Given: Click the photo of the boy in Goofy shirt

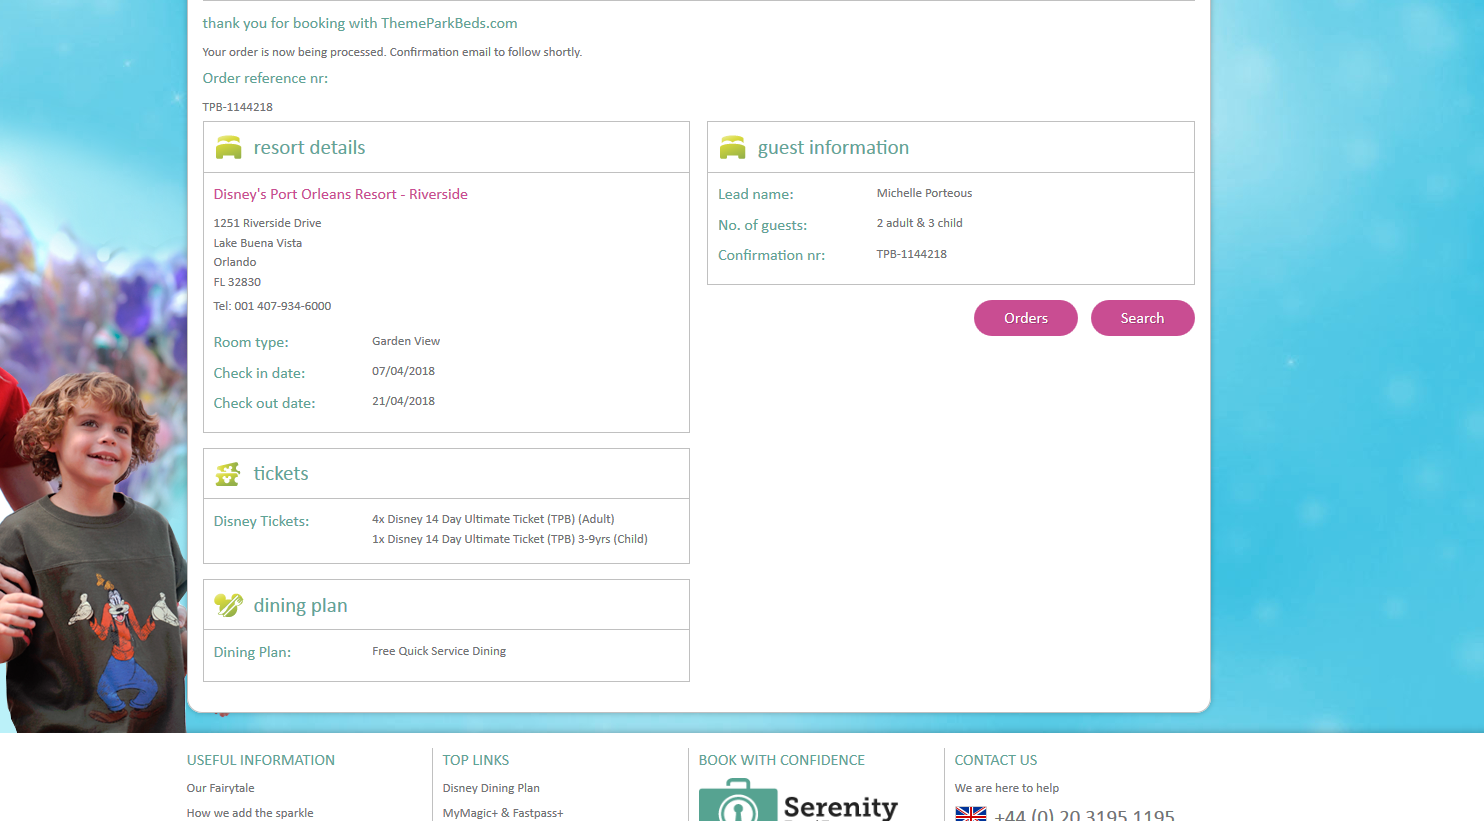Looking at the screenshot, I should 92,550.
